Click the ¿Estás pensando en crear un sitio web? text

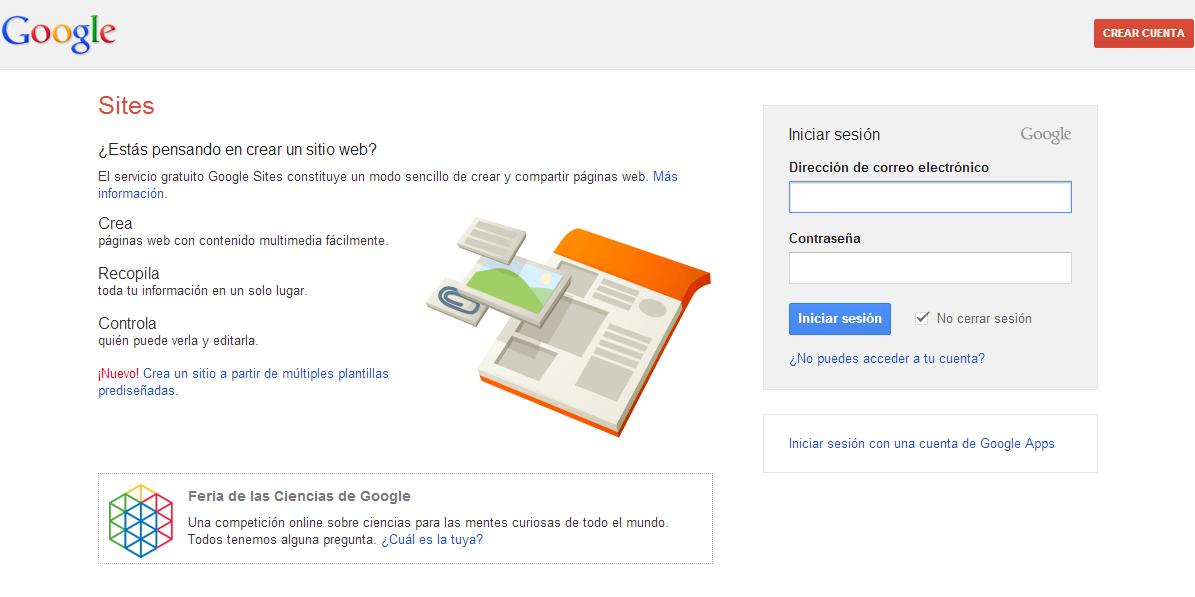coord(237,149)
